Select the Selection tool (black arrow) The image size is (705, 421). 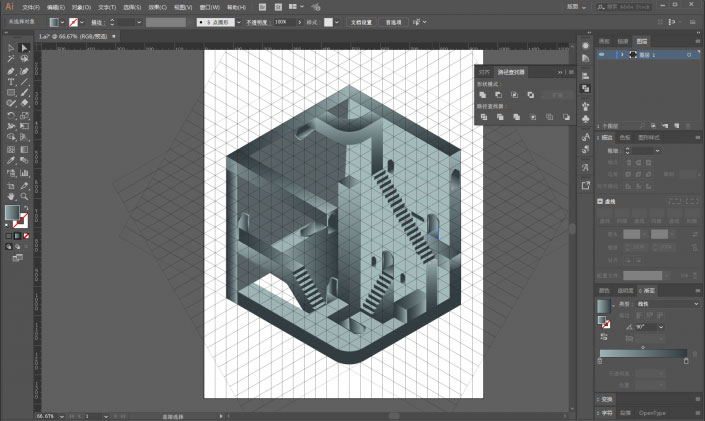tap(11, 48)
